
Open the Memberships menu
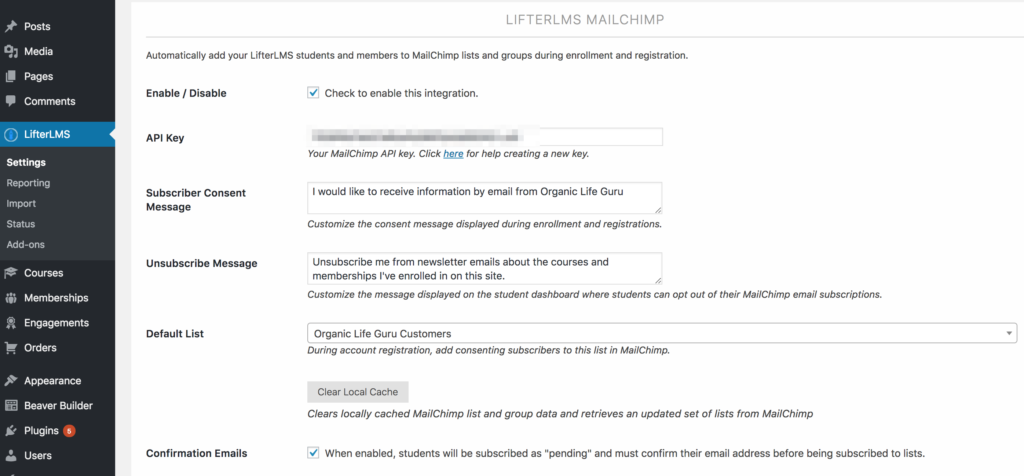[x=57, y=298]
